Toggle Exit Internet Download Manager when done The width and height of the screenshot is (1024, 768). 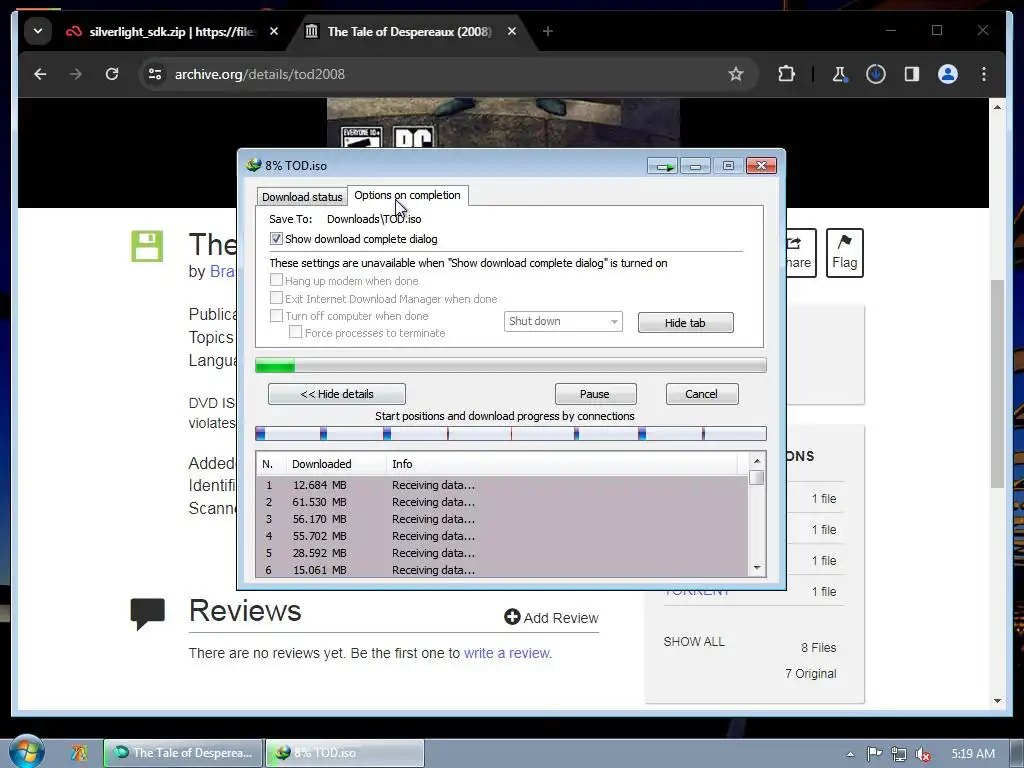coord(276,298)
